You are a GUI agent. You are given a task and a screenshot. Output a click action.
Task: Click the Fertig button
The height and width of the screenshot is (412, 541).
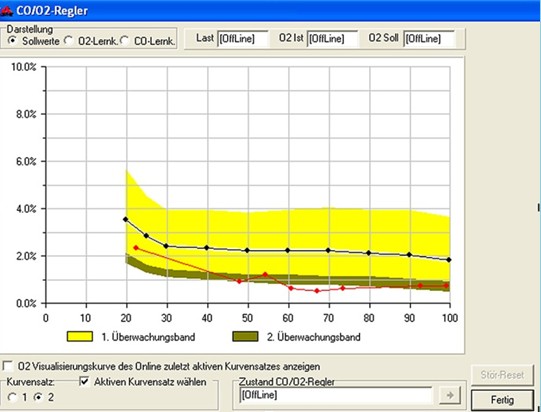502,400
